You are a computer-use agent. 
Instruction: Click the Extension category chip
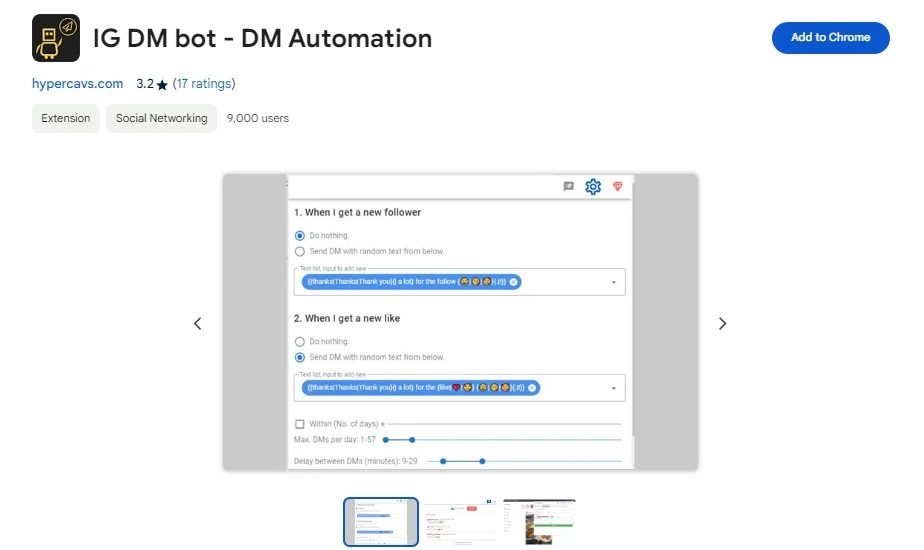65,118
